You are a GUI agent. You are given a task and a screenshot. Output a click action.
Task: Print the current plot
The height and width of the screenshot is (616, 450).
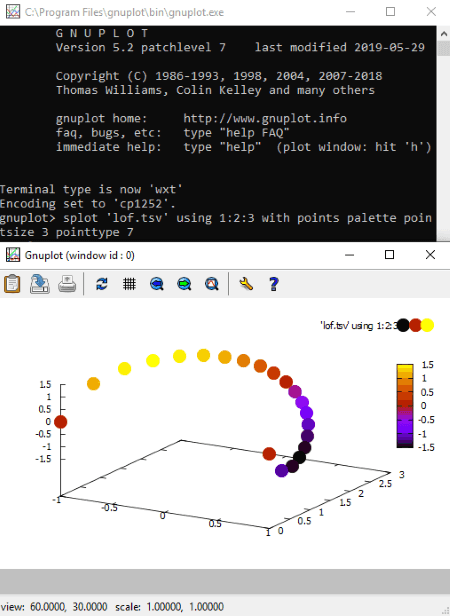(x=67, y=284)
